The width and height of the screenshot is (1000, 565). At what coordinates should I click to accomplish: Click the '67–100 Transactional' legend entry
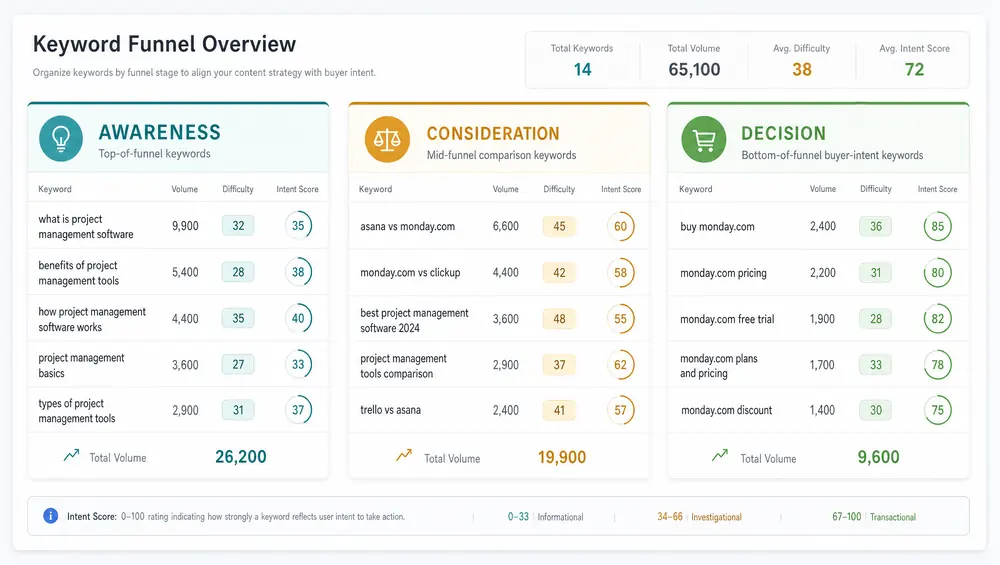pos(874,517)
